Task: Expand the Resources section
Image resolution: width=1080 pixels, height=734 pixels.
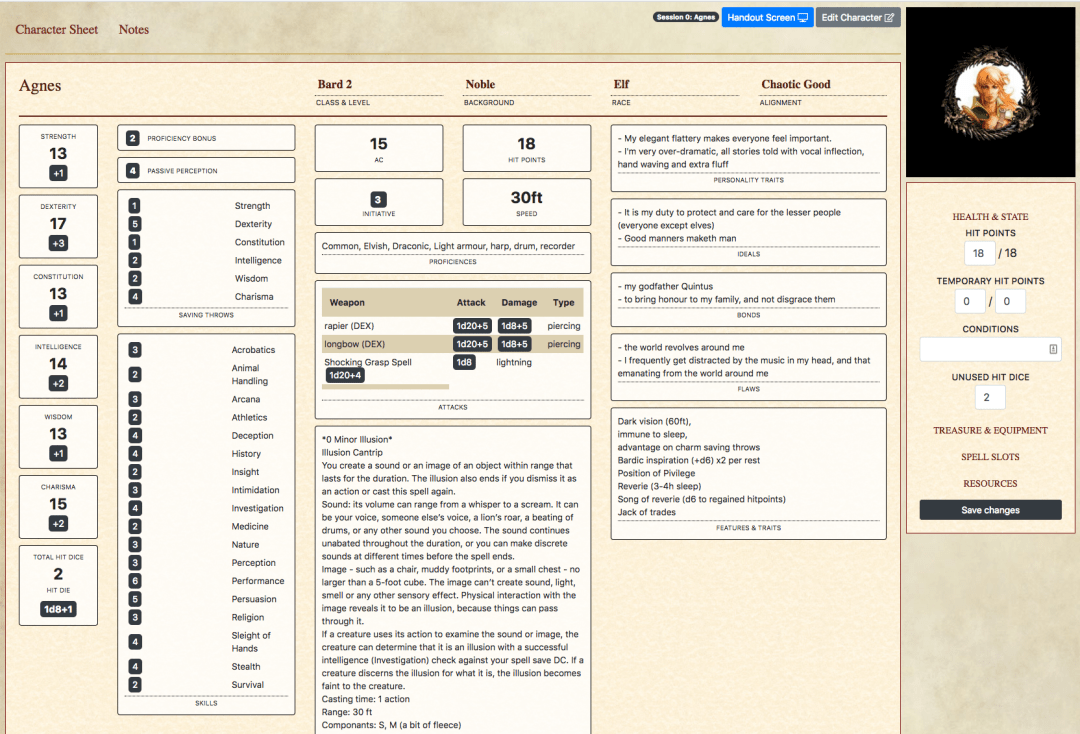Action: point(990,483)
